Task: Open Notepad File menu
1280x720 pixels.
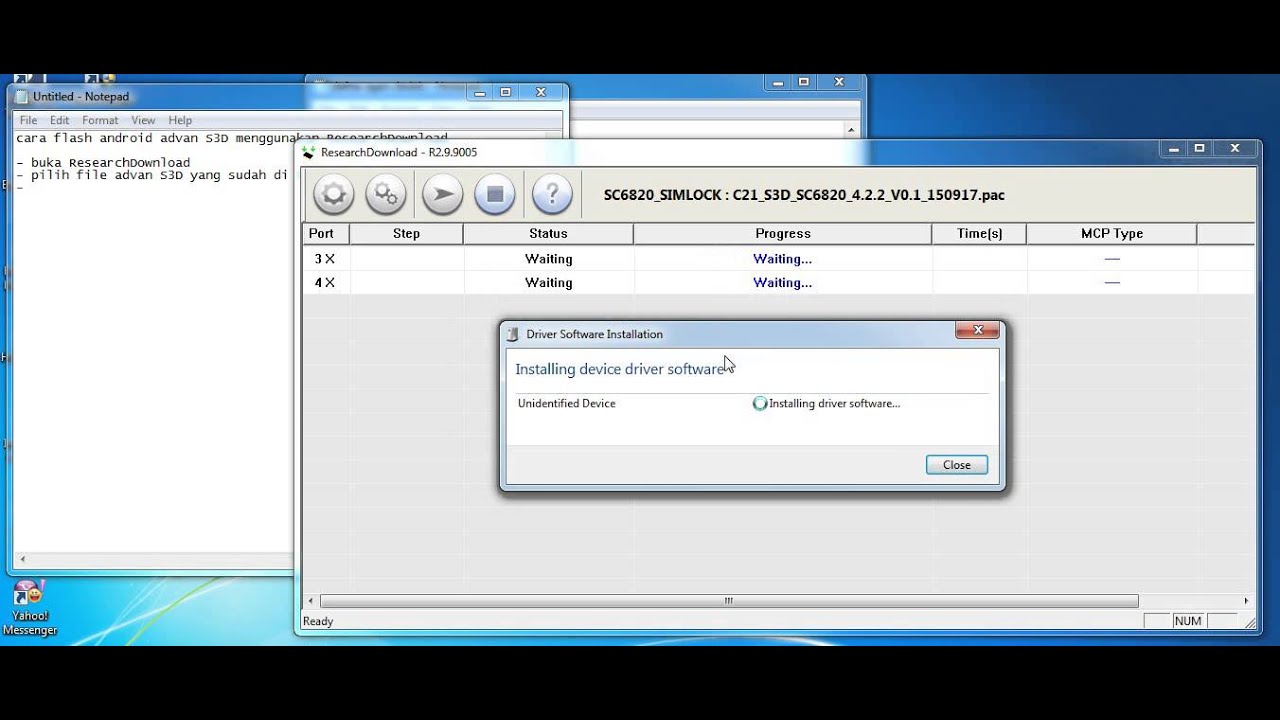Action: coord(28,120)
